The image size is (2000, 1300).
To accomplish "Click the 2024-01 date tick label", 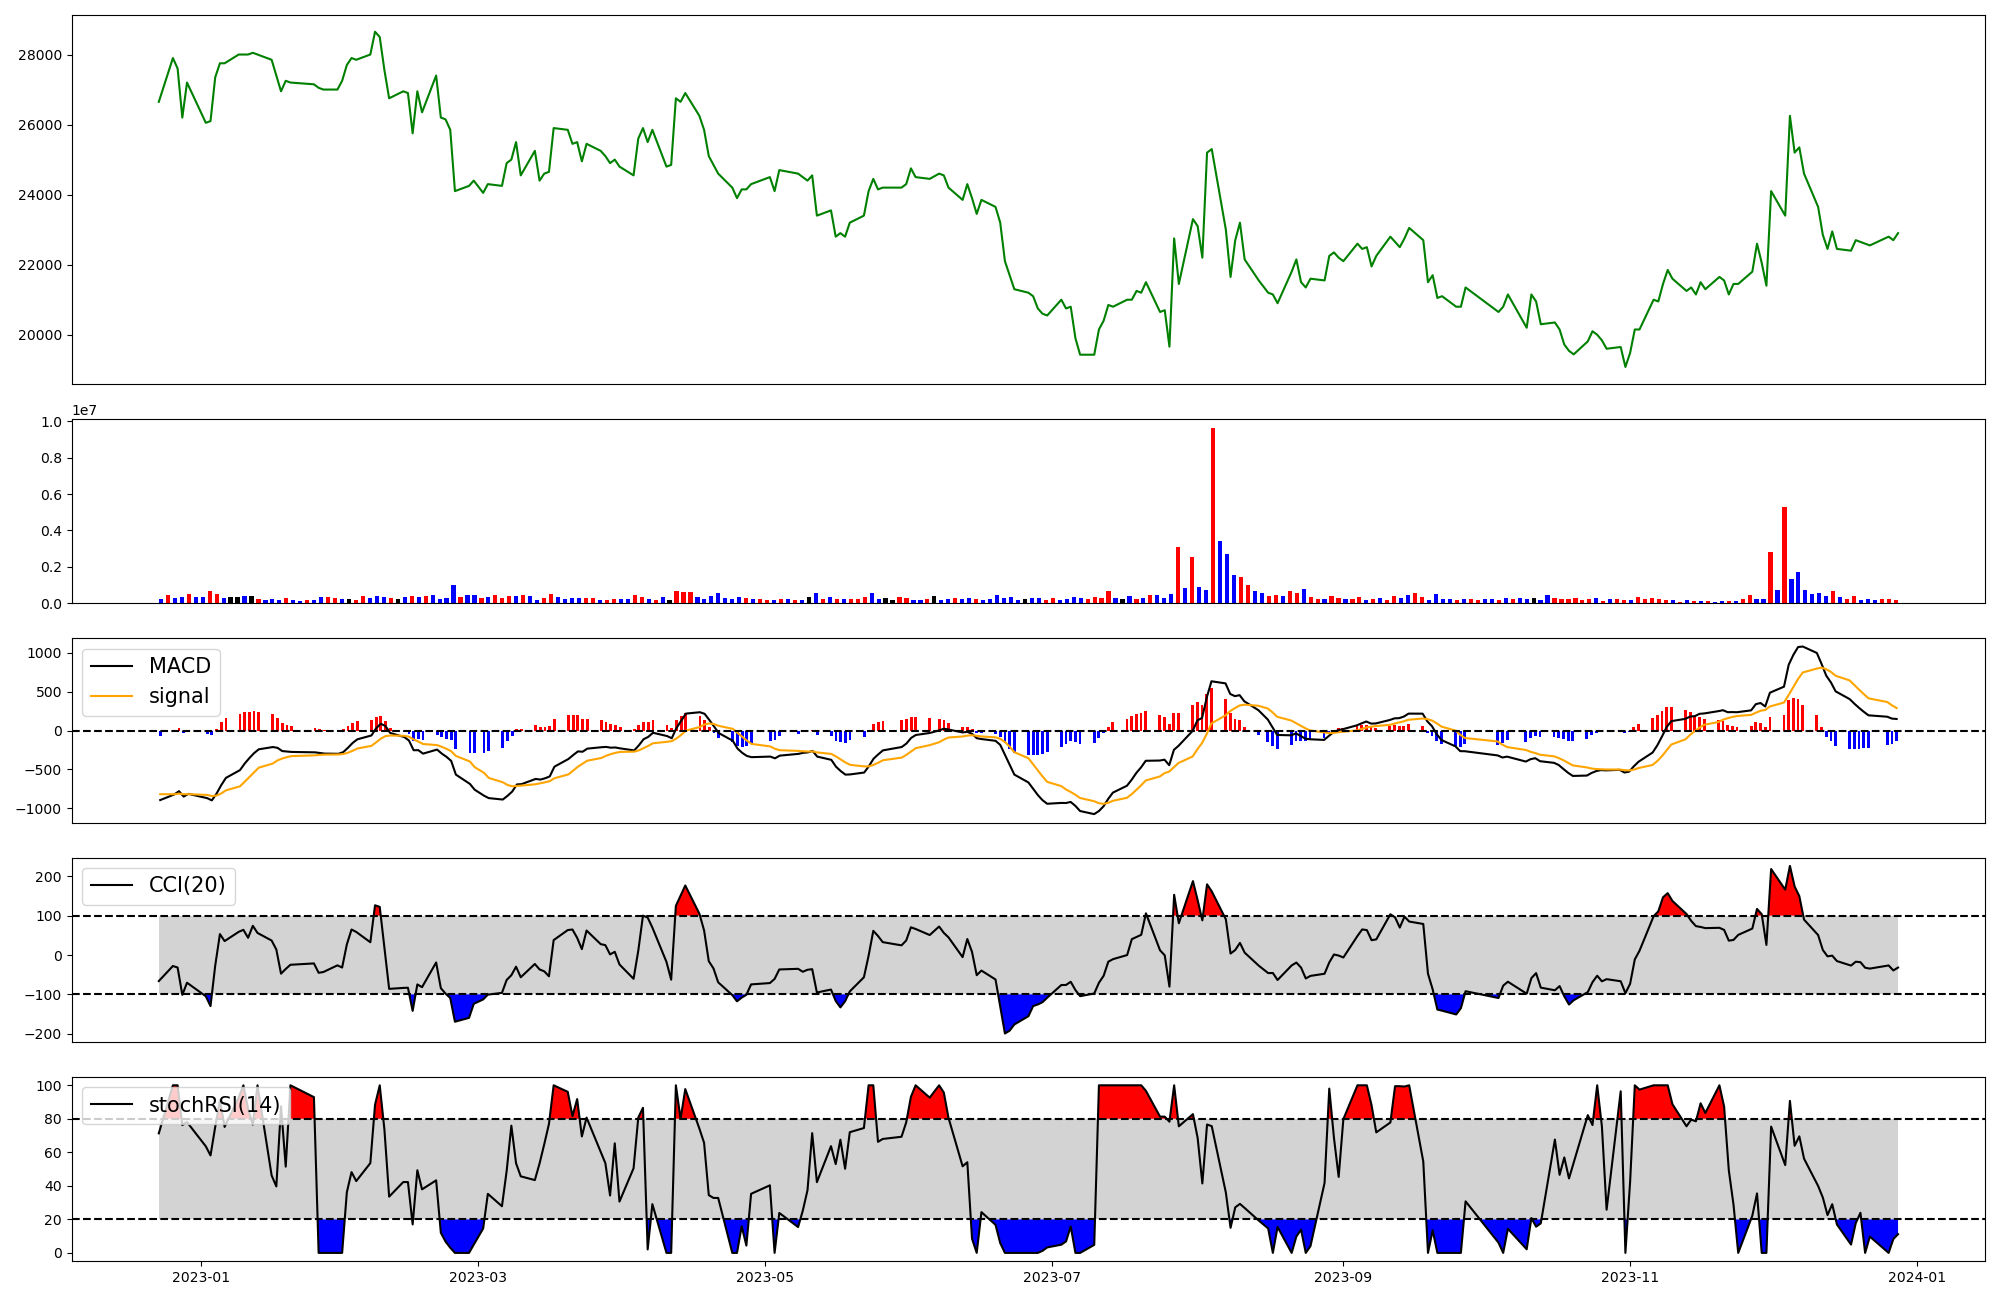I will tap(1916, 1277).
